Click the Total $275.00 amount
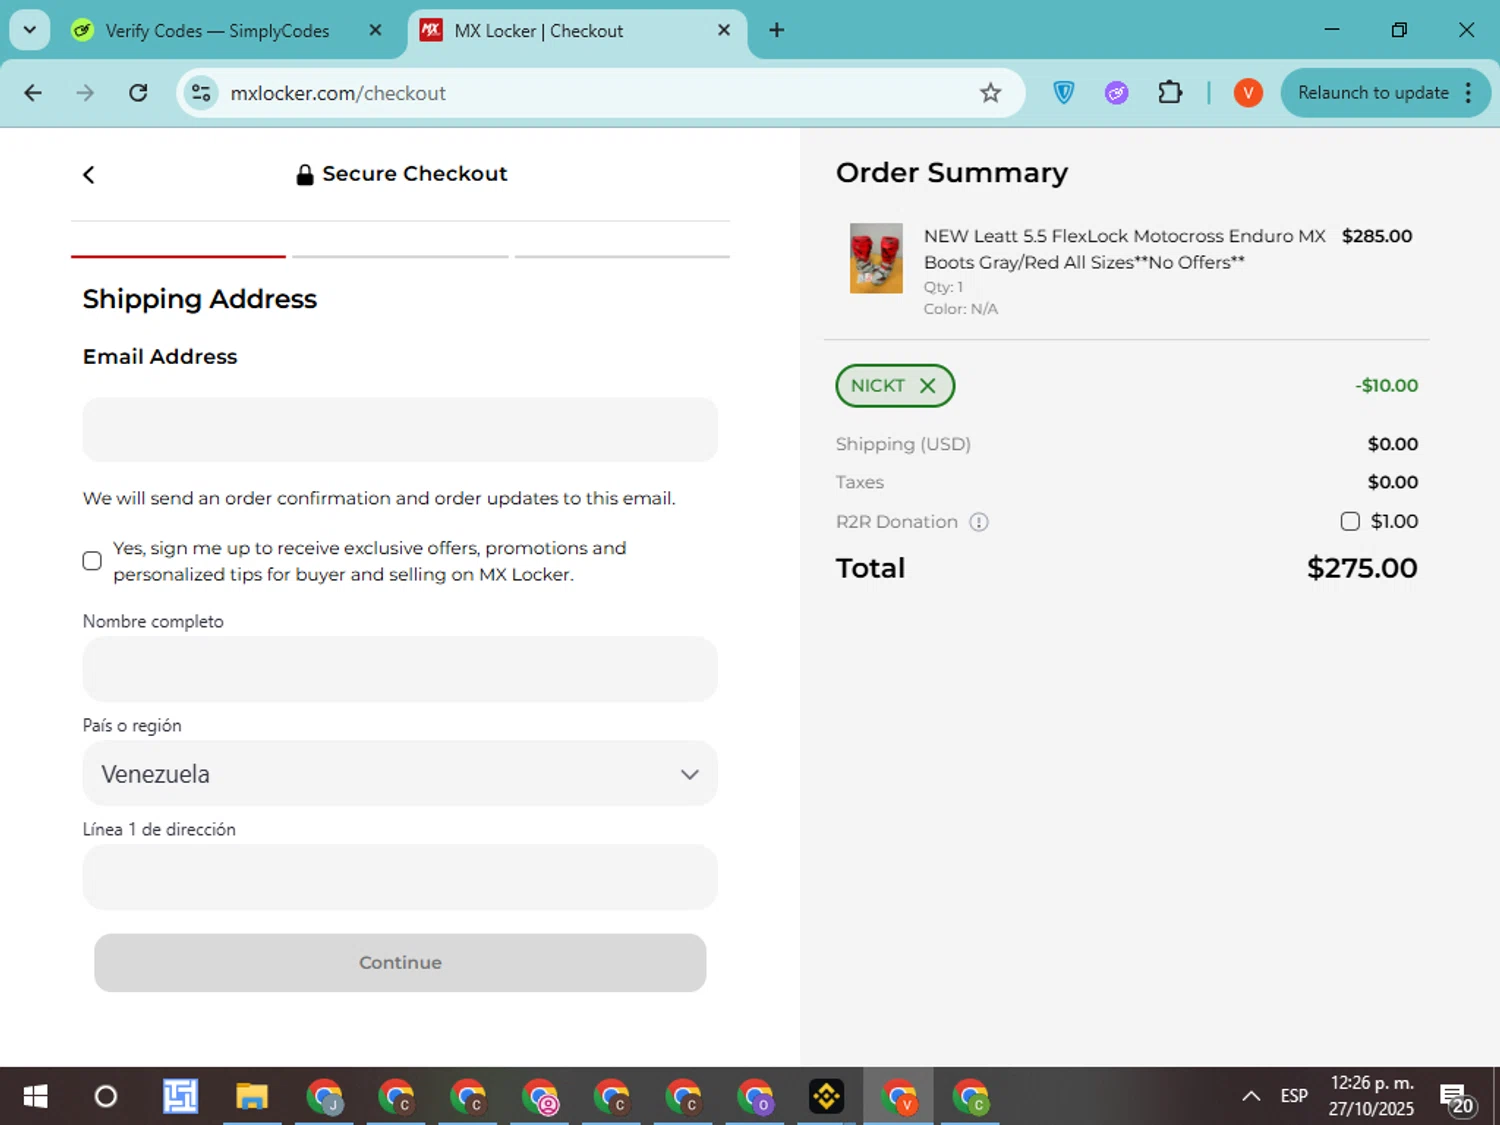1500x1125 pixels. 1362,568
